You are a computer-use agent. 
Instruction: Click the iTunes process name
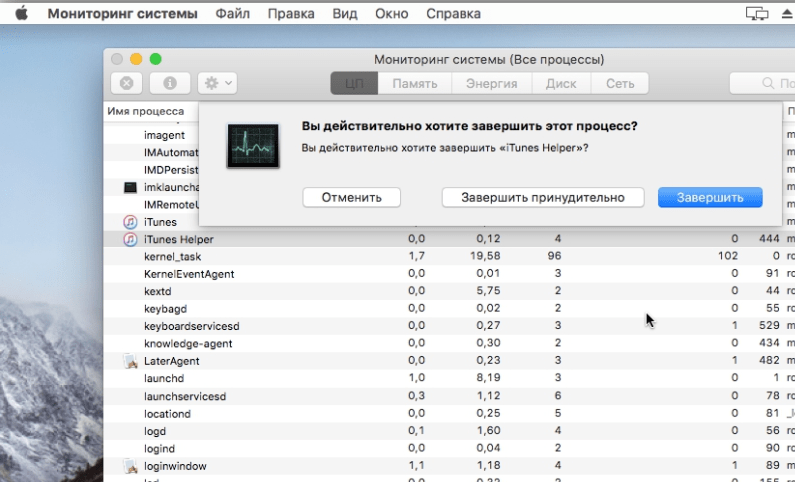160,222
